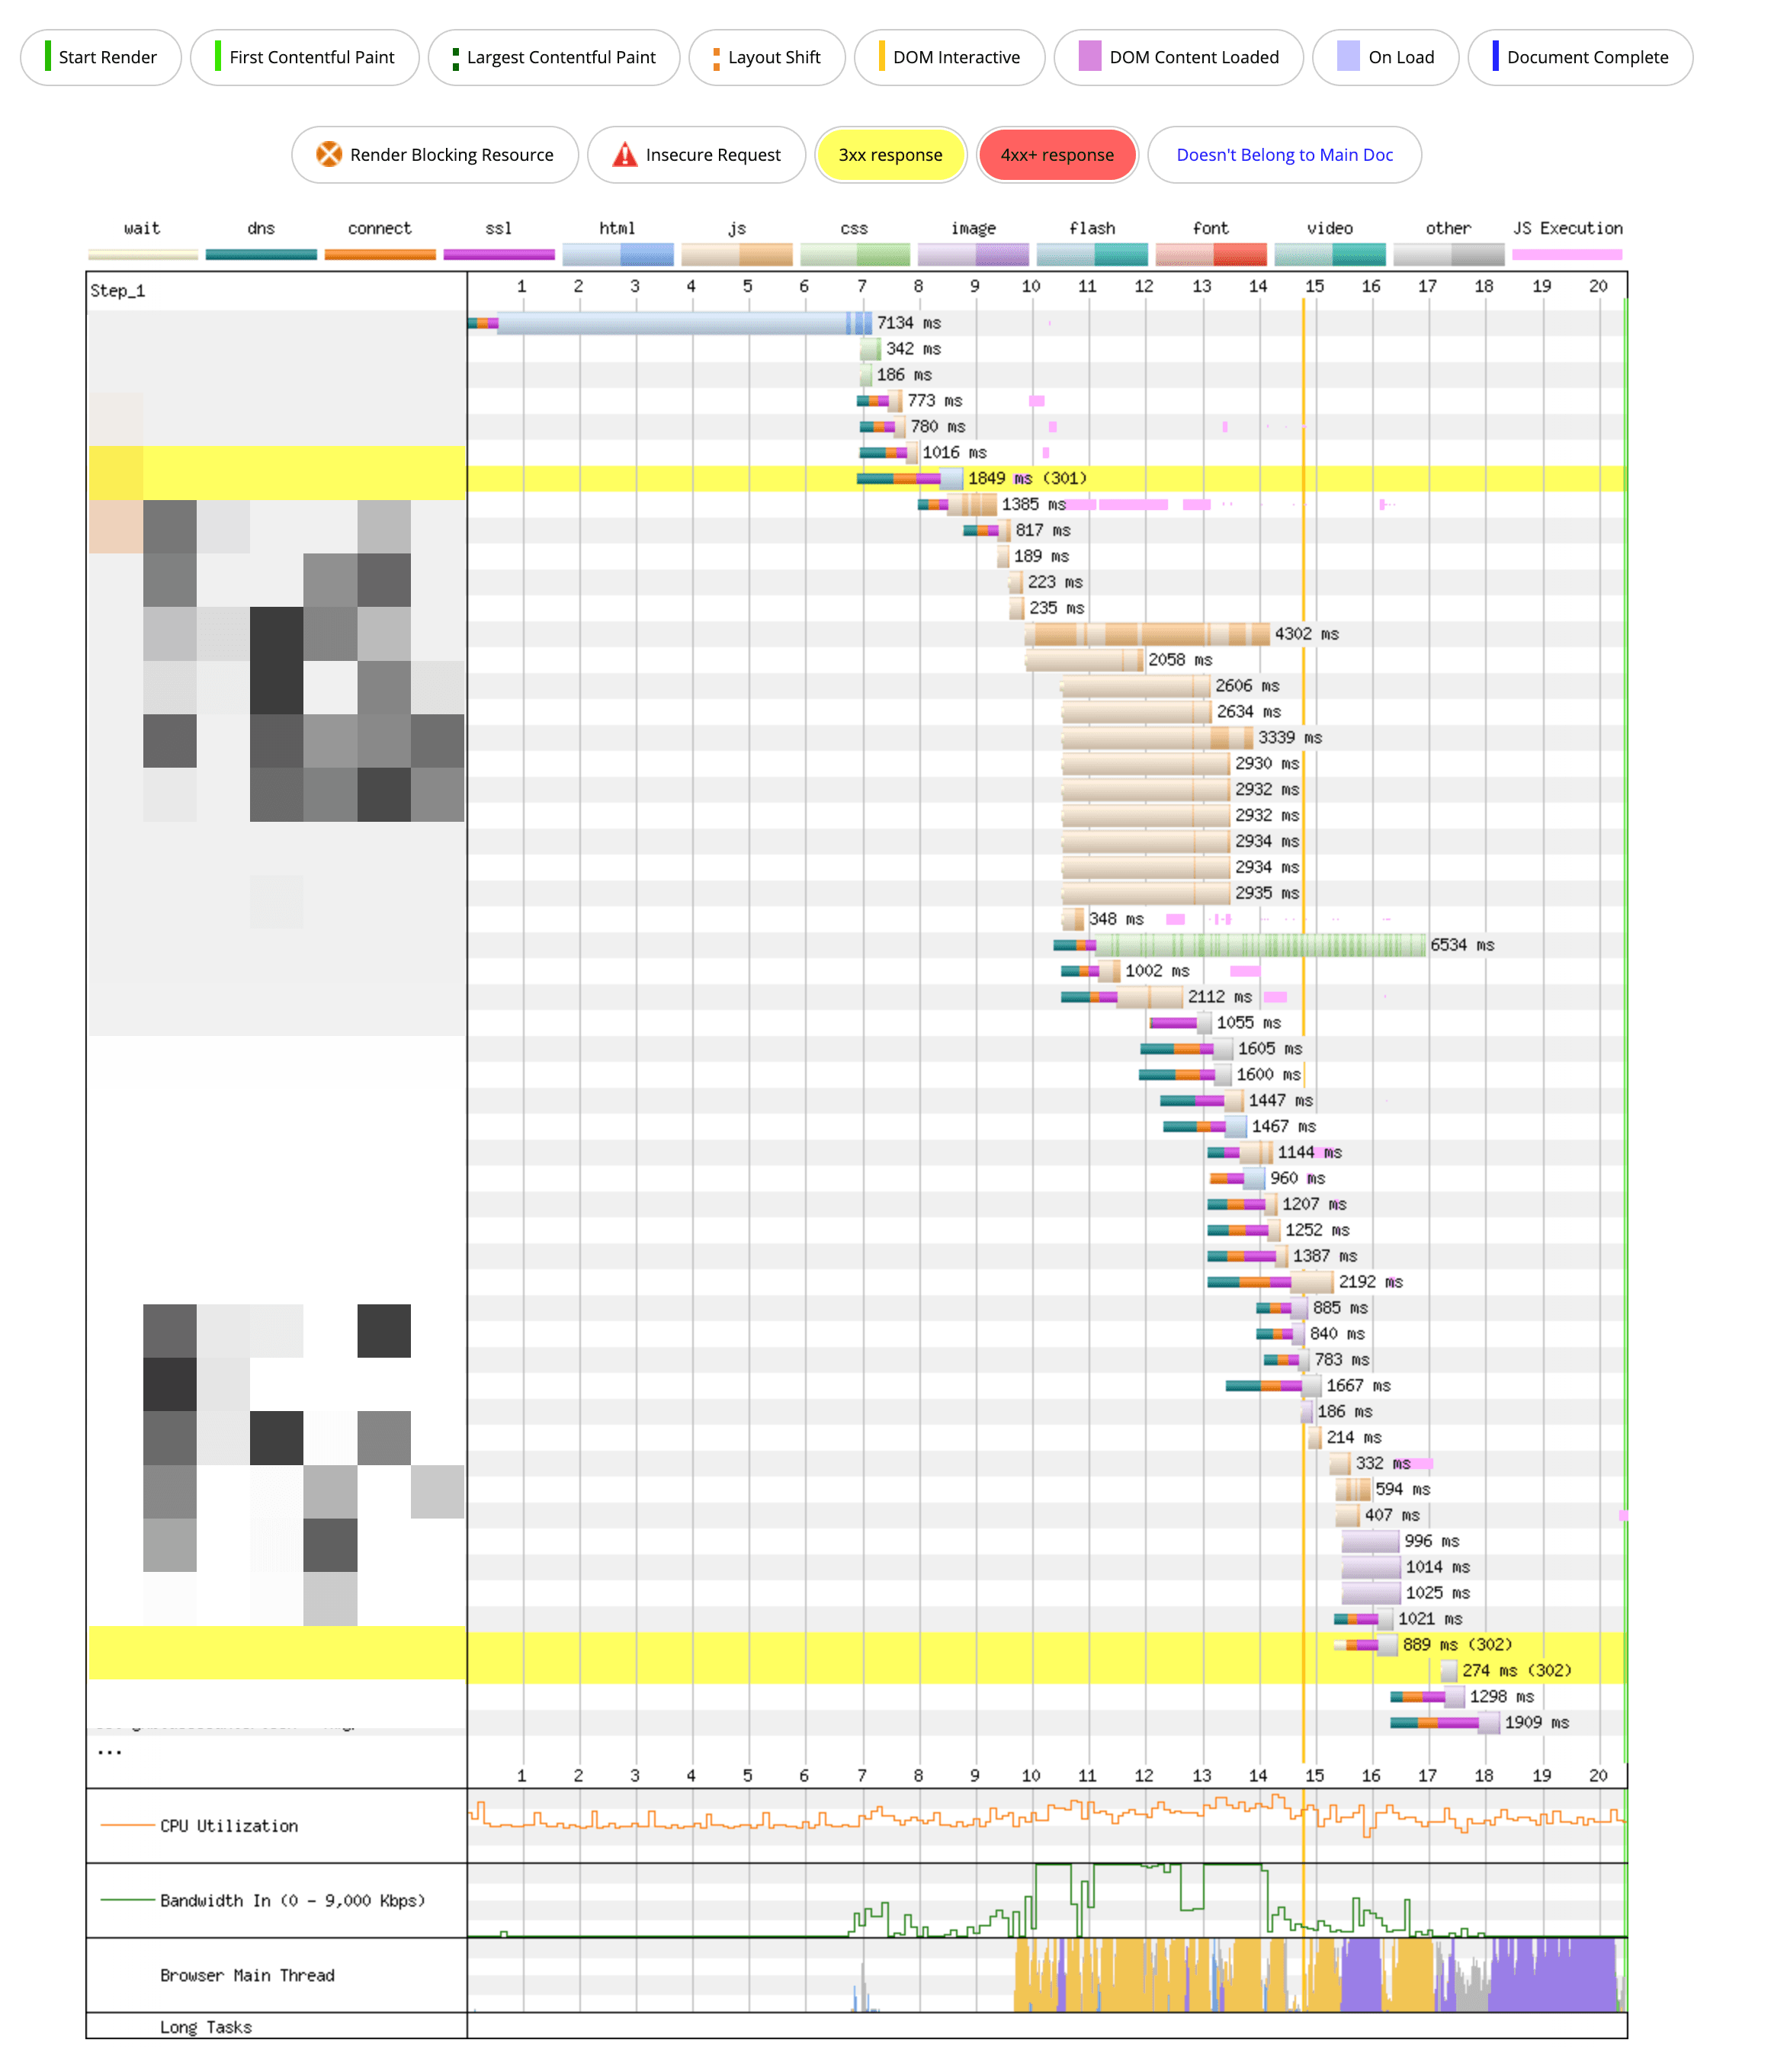This screenshot has width=1787, height=2072.
Task: Click the JS Execution pink color swatch
Action: point(1567,255)
